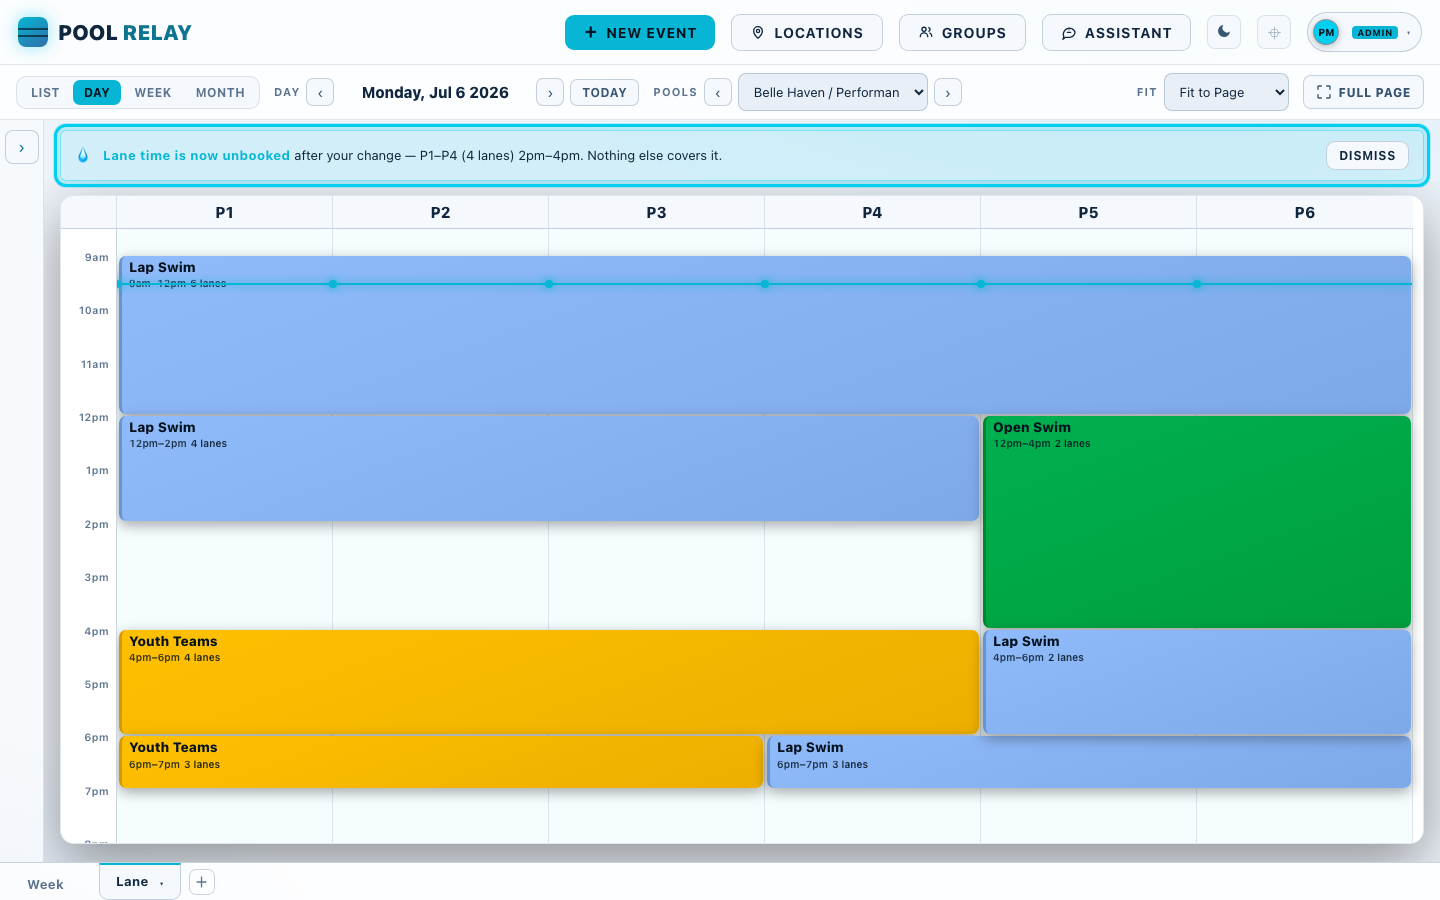Open the Fit to Page dropdown
This screenshot has height=900, width=1440.
coord(1226,92)
